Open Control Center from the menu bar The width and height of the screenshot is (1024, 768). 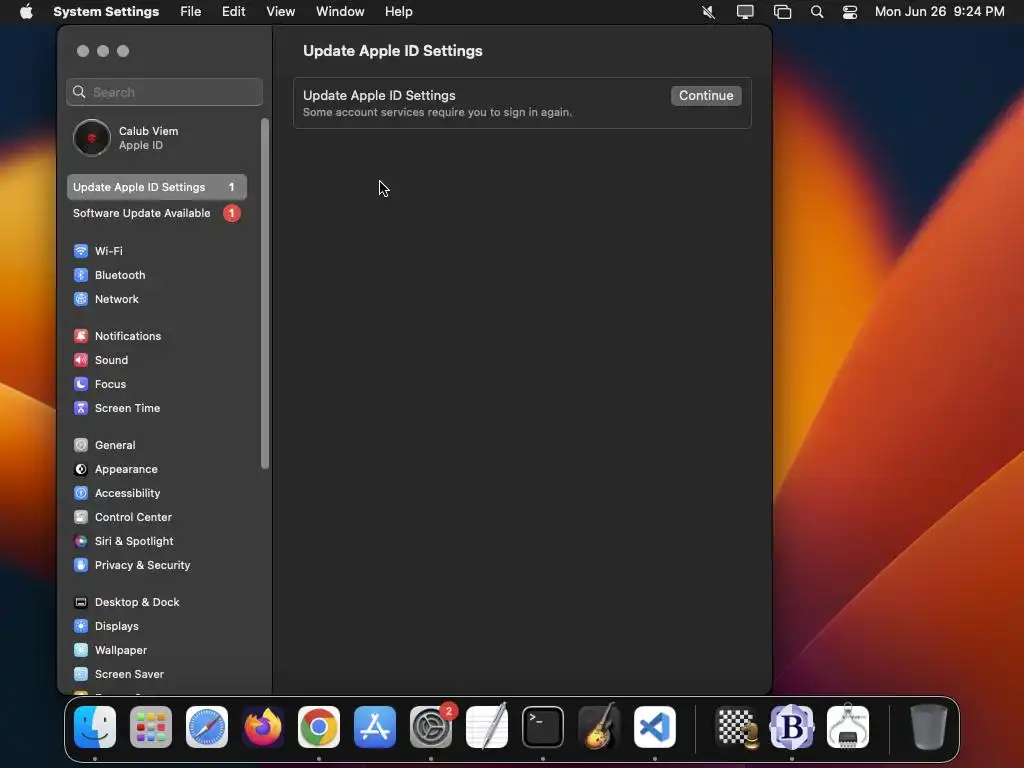pos(850,12)
